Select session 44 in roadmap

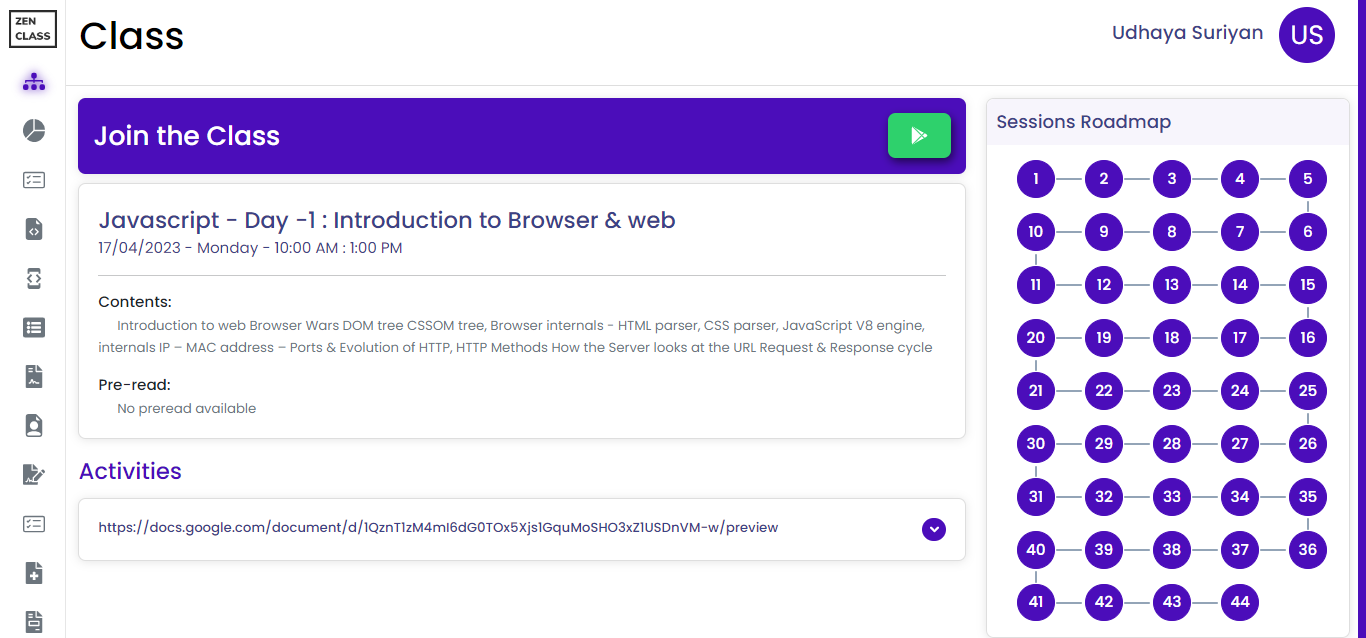[1240, 602]
